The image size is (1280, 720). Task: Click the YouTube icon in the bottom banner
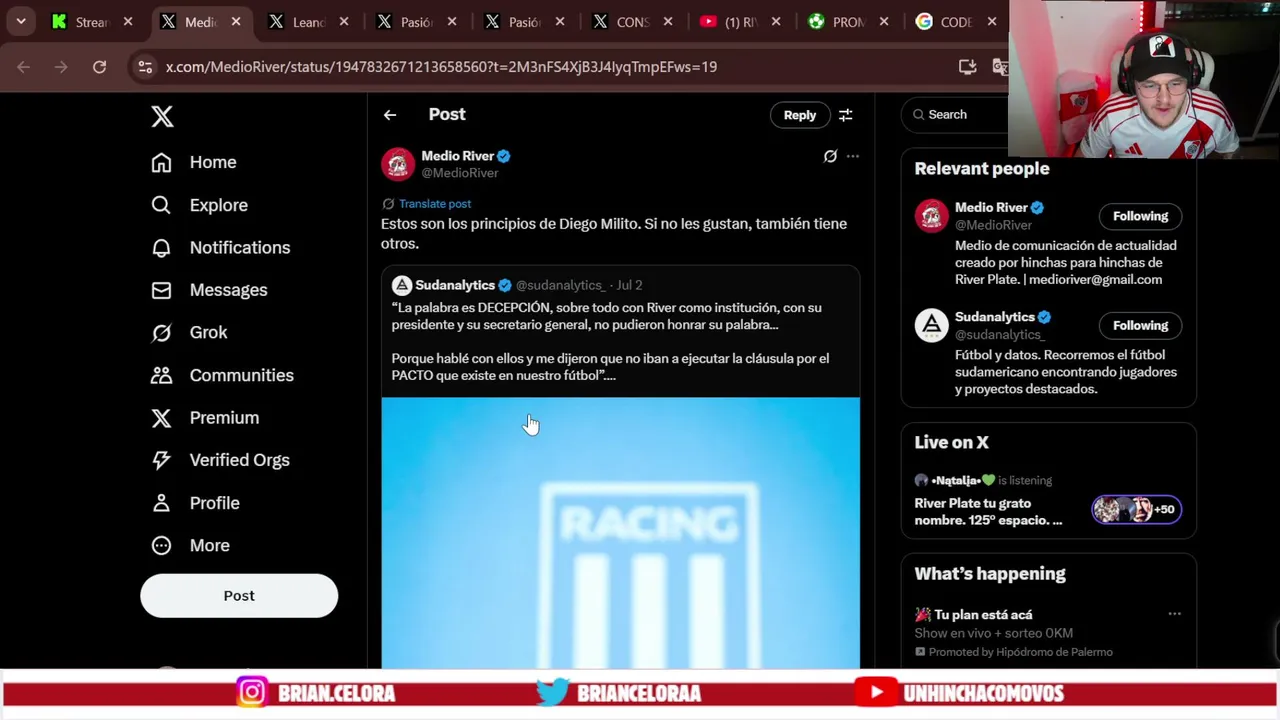876,692
